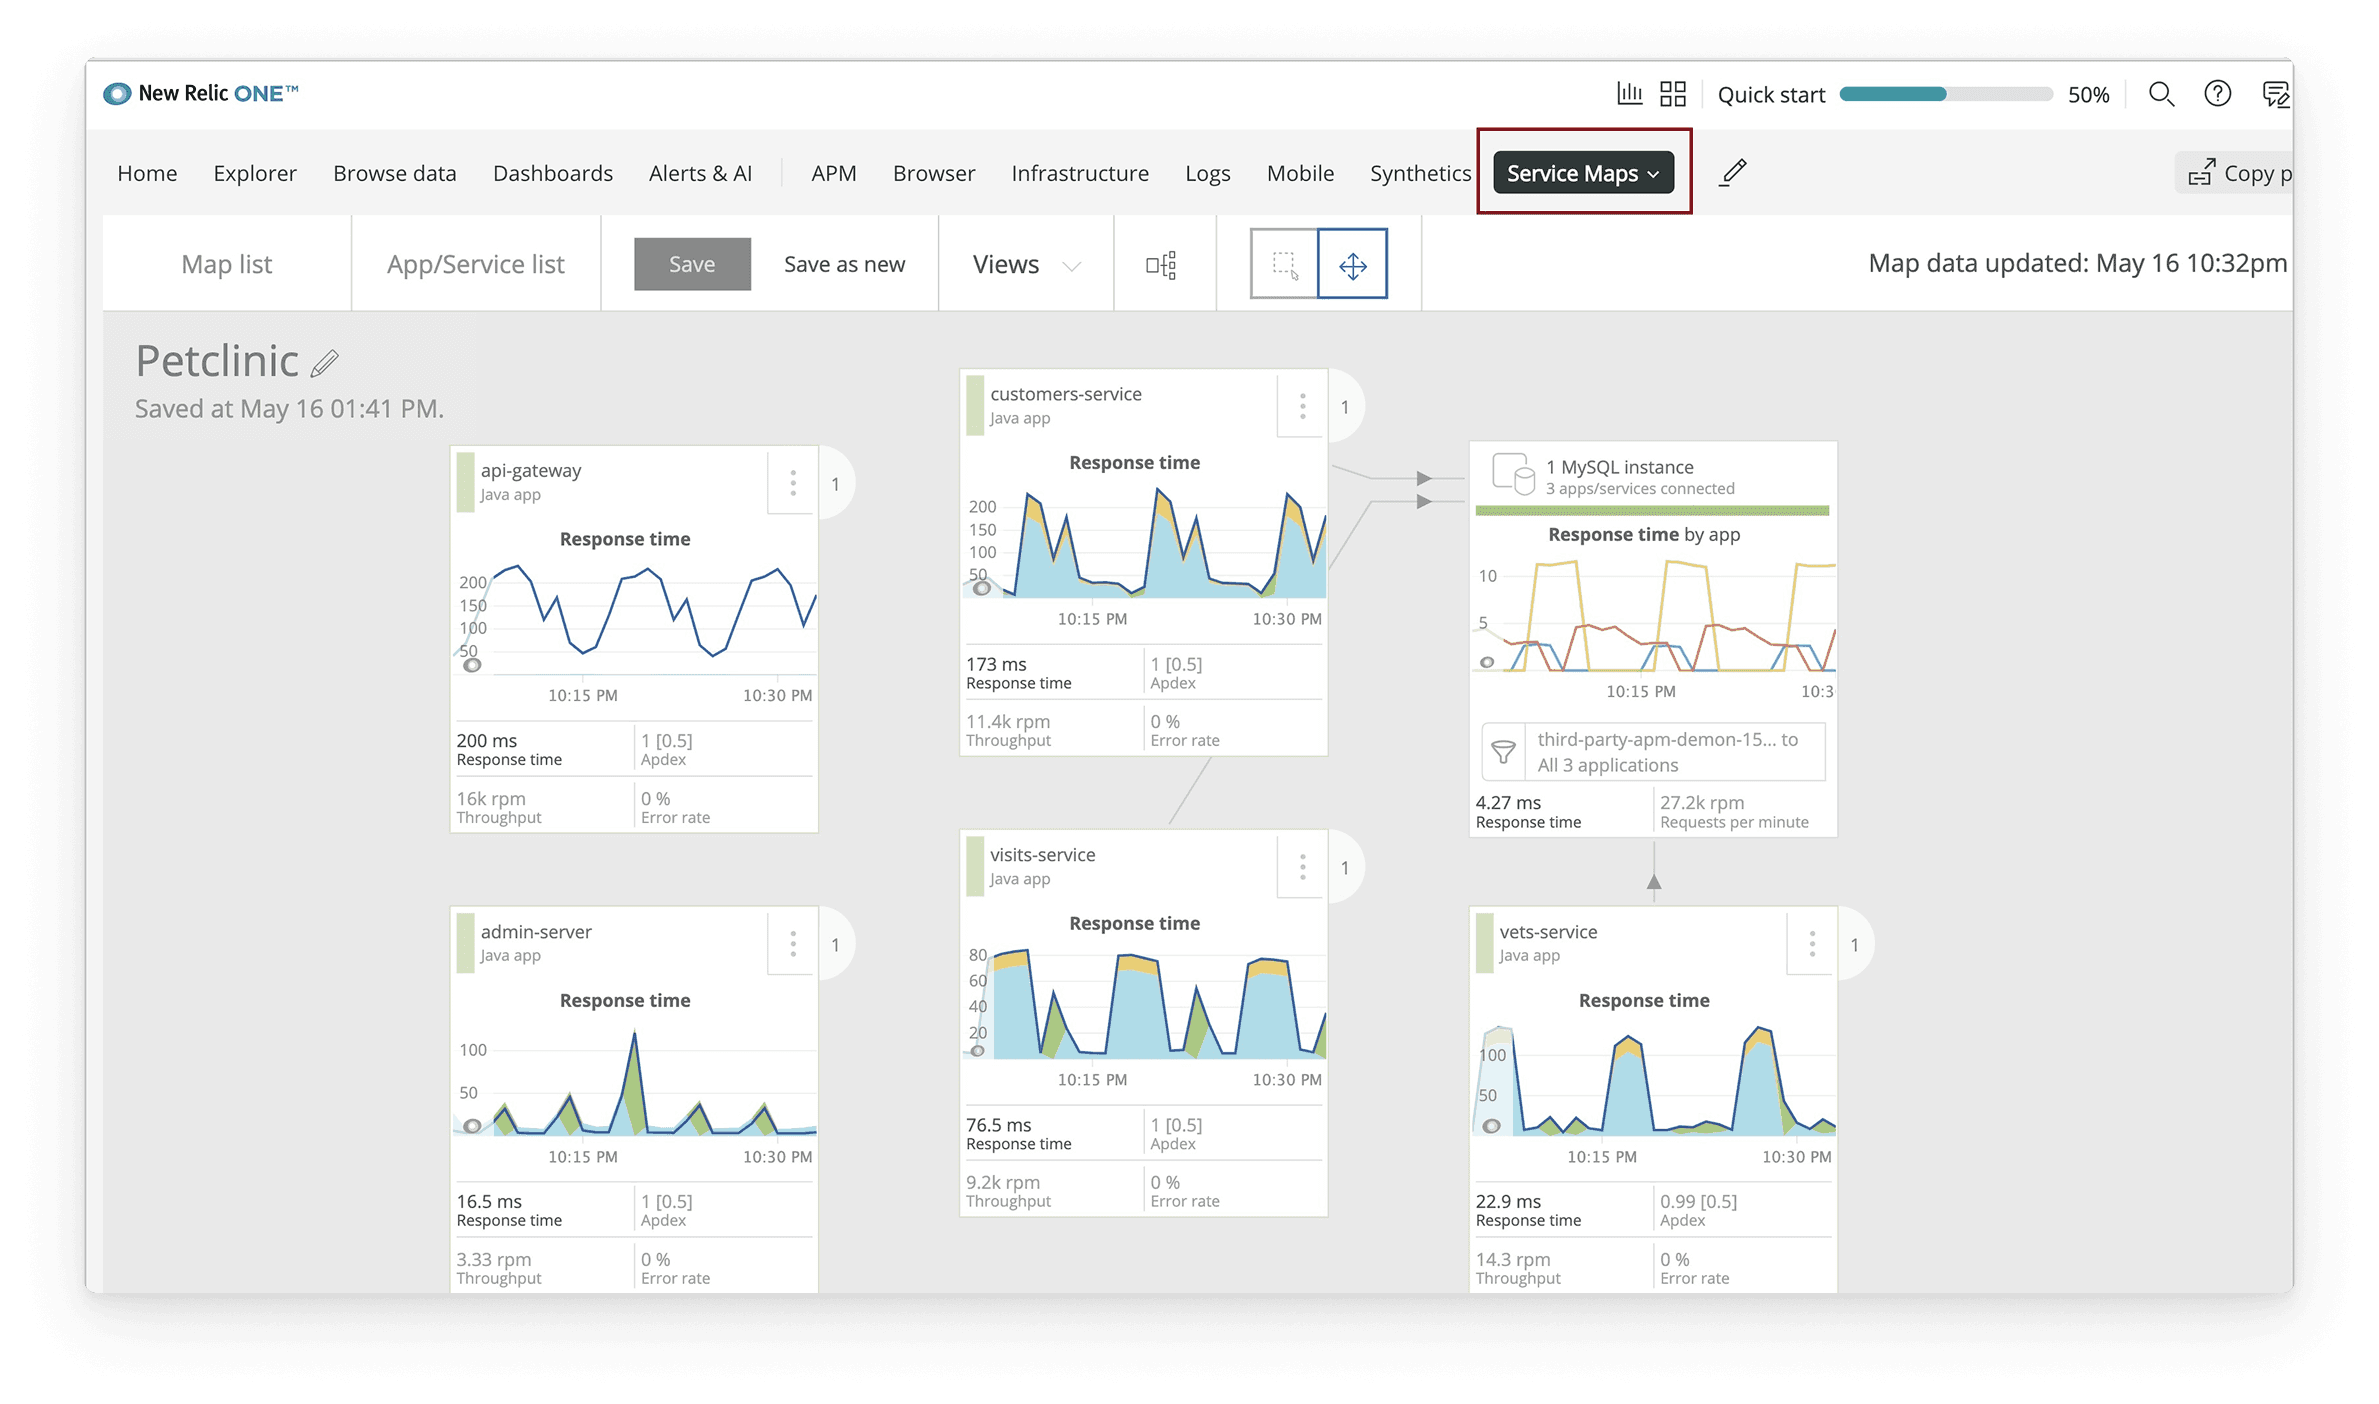2379x1404 pixels.
Task: Open the help question mark icon
Action: (x=2217, y=94)
